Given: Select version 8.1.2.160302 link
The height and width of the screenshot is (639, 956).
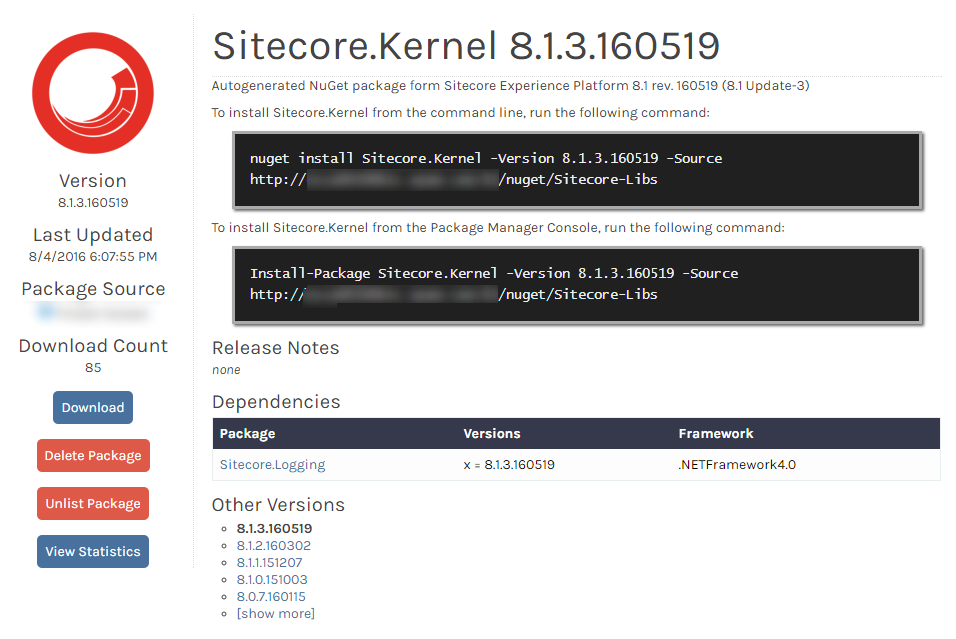Looking at the screenshot, I should point(272,545).
